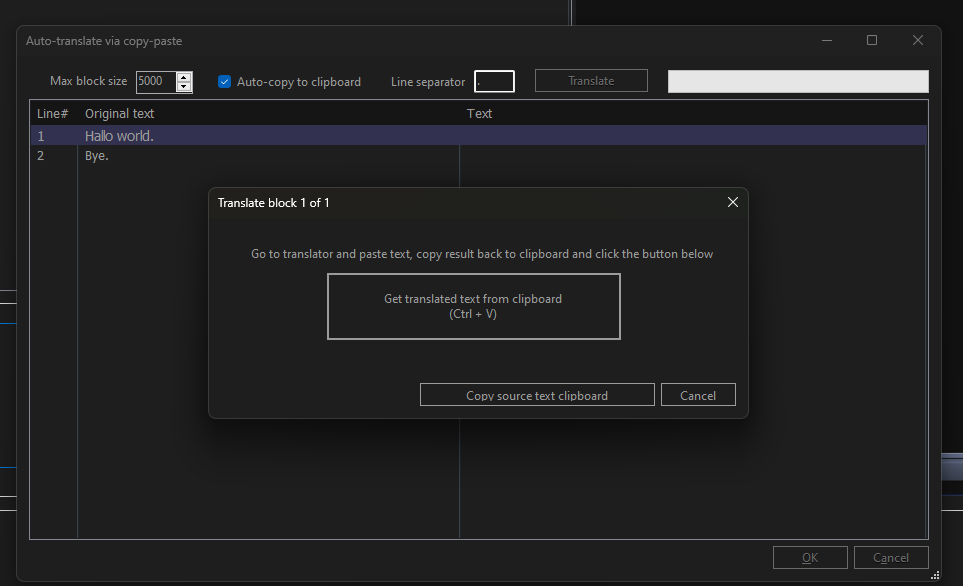The width and height of the screenshot is (963, 586).
Task: Sort by the Original text column header
Action: click(x=119, y=113)
